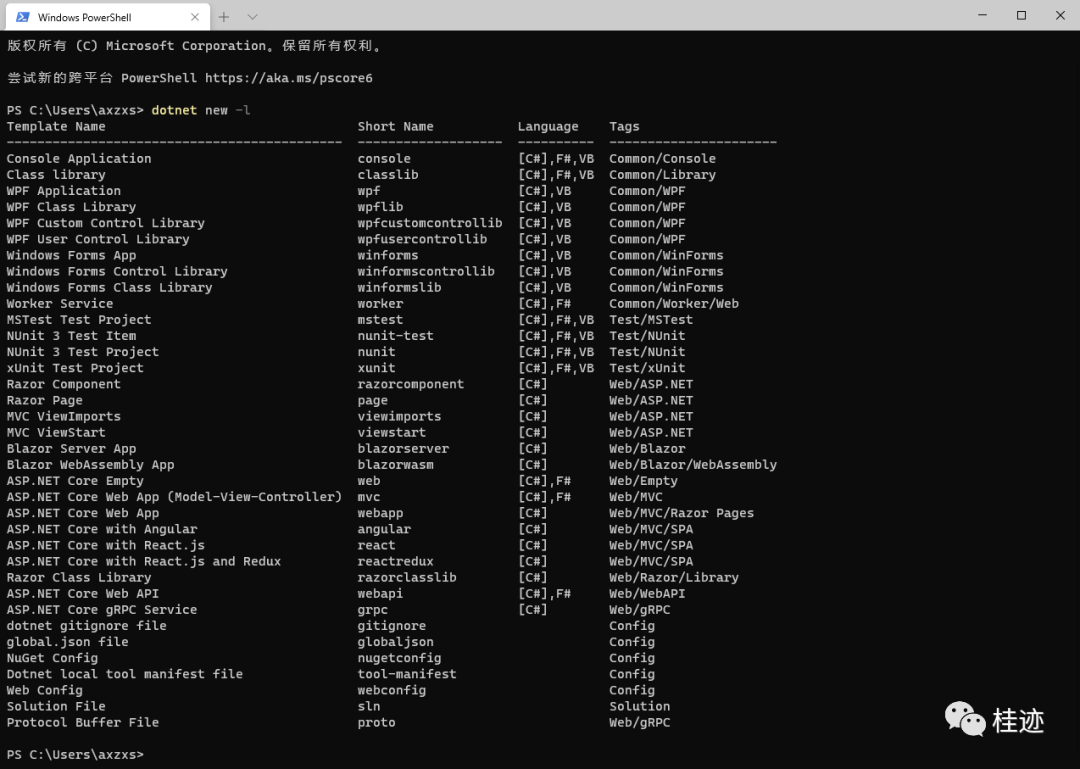The image size is (1080, 769).
Task: Click the 'Protocol Buffer File' template name
Action: pyautogui.click(x=83, y=722)
